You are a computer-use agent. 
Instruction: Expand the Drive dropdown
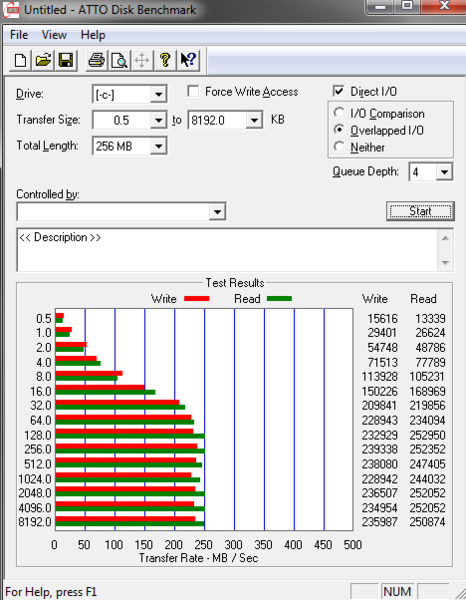pos(158,95)
